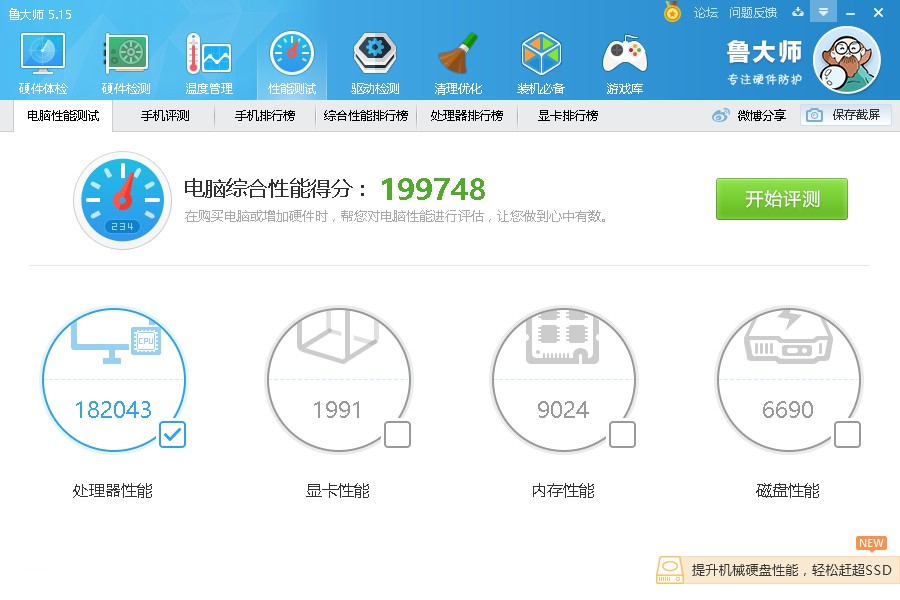Screen dimensions: 900x600
Task: Click the 鲁大师 专注硬件防护 brand logo
Action: [765, 62]
